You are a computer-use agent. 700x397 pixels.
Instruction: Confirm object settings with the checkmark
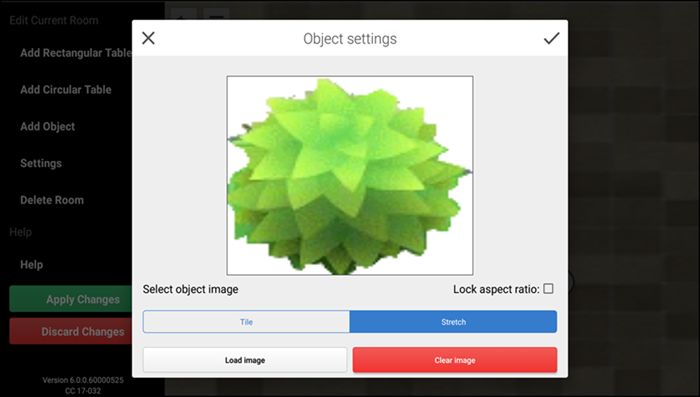(x=551, y=38)
